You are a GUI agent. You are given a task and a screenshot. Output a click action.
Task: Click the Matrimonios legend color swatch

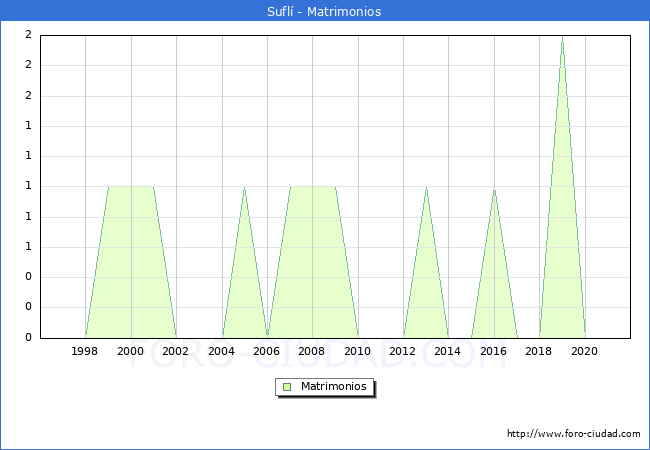(x=287, y=387)
